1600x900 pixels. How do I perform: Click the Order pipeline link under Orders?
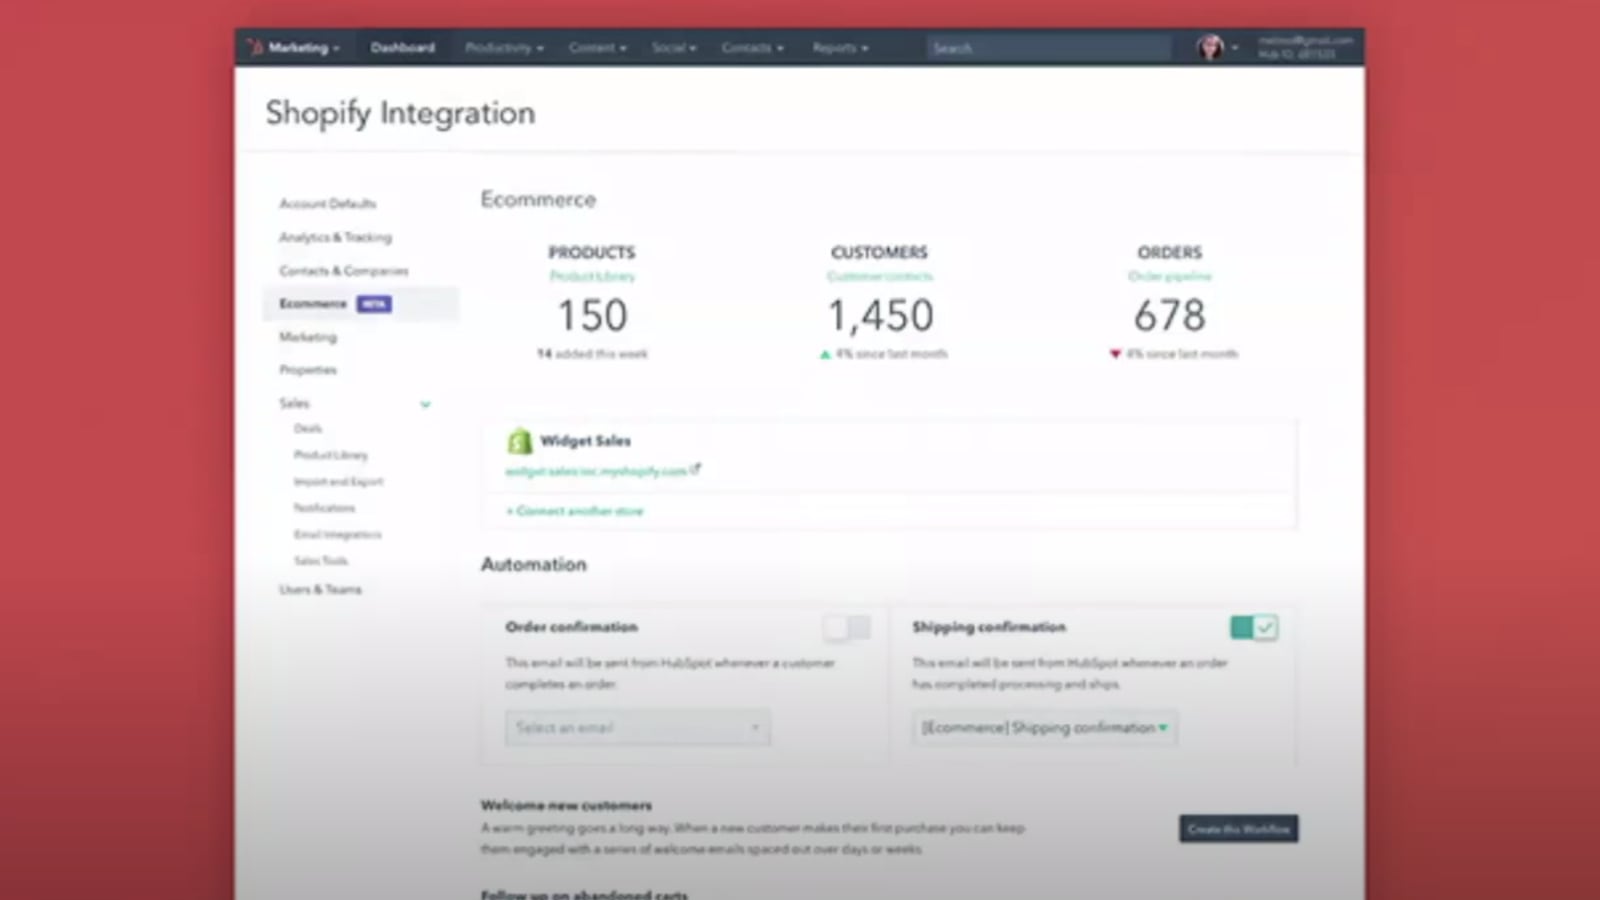tap(1170, 276)
